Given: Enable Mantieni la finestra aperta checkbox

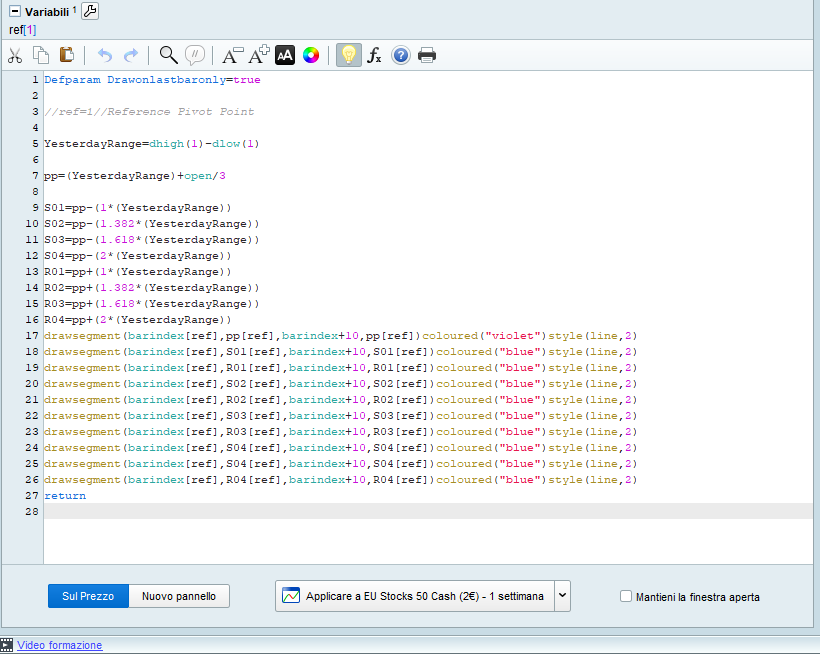Looking at the screenshot, I should click(x=626, y=596).
